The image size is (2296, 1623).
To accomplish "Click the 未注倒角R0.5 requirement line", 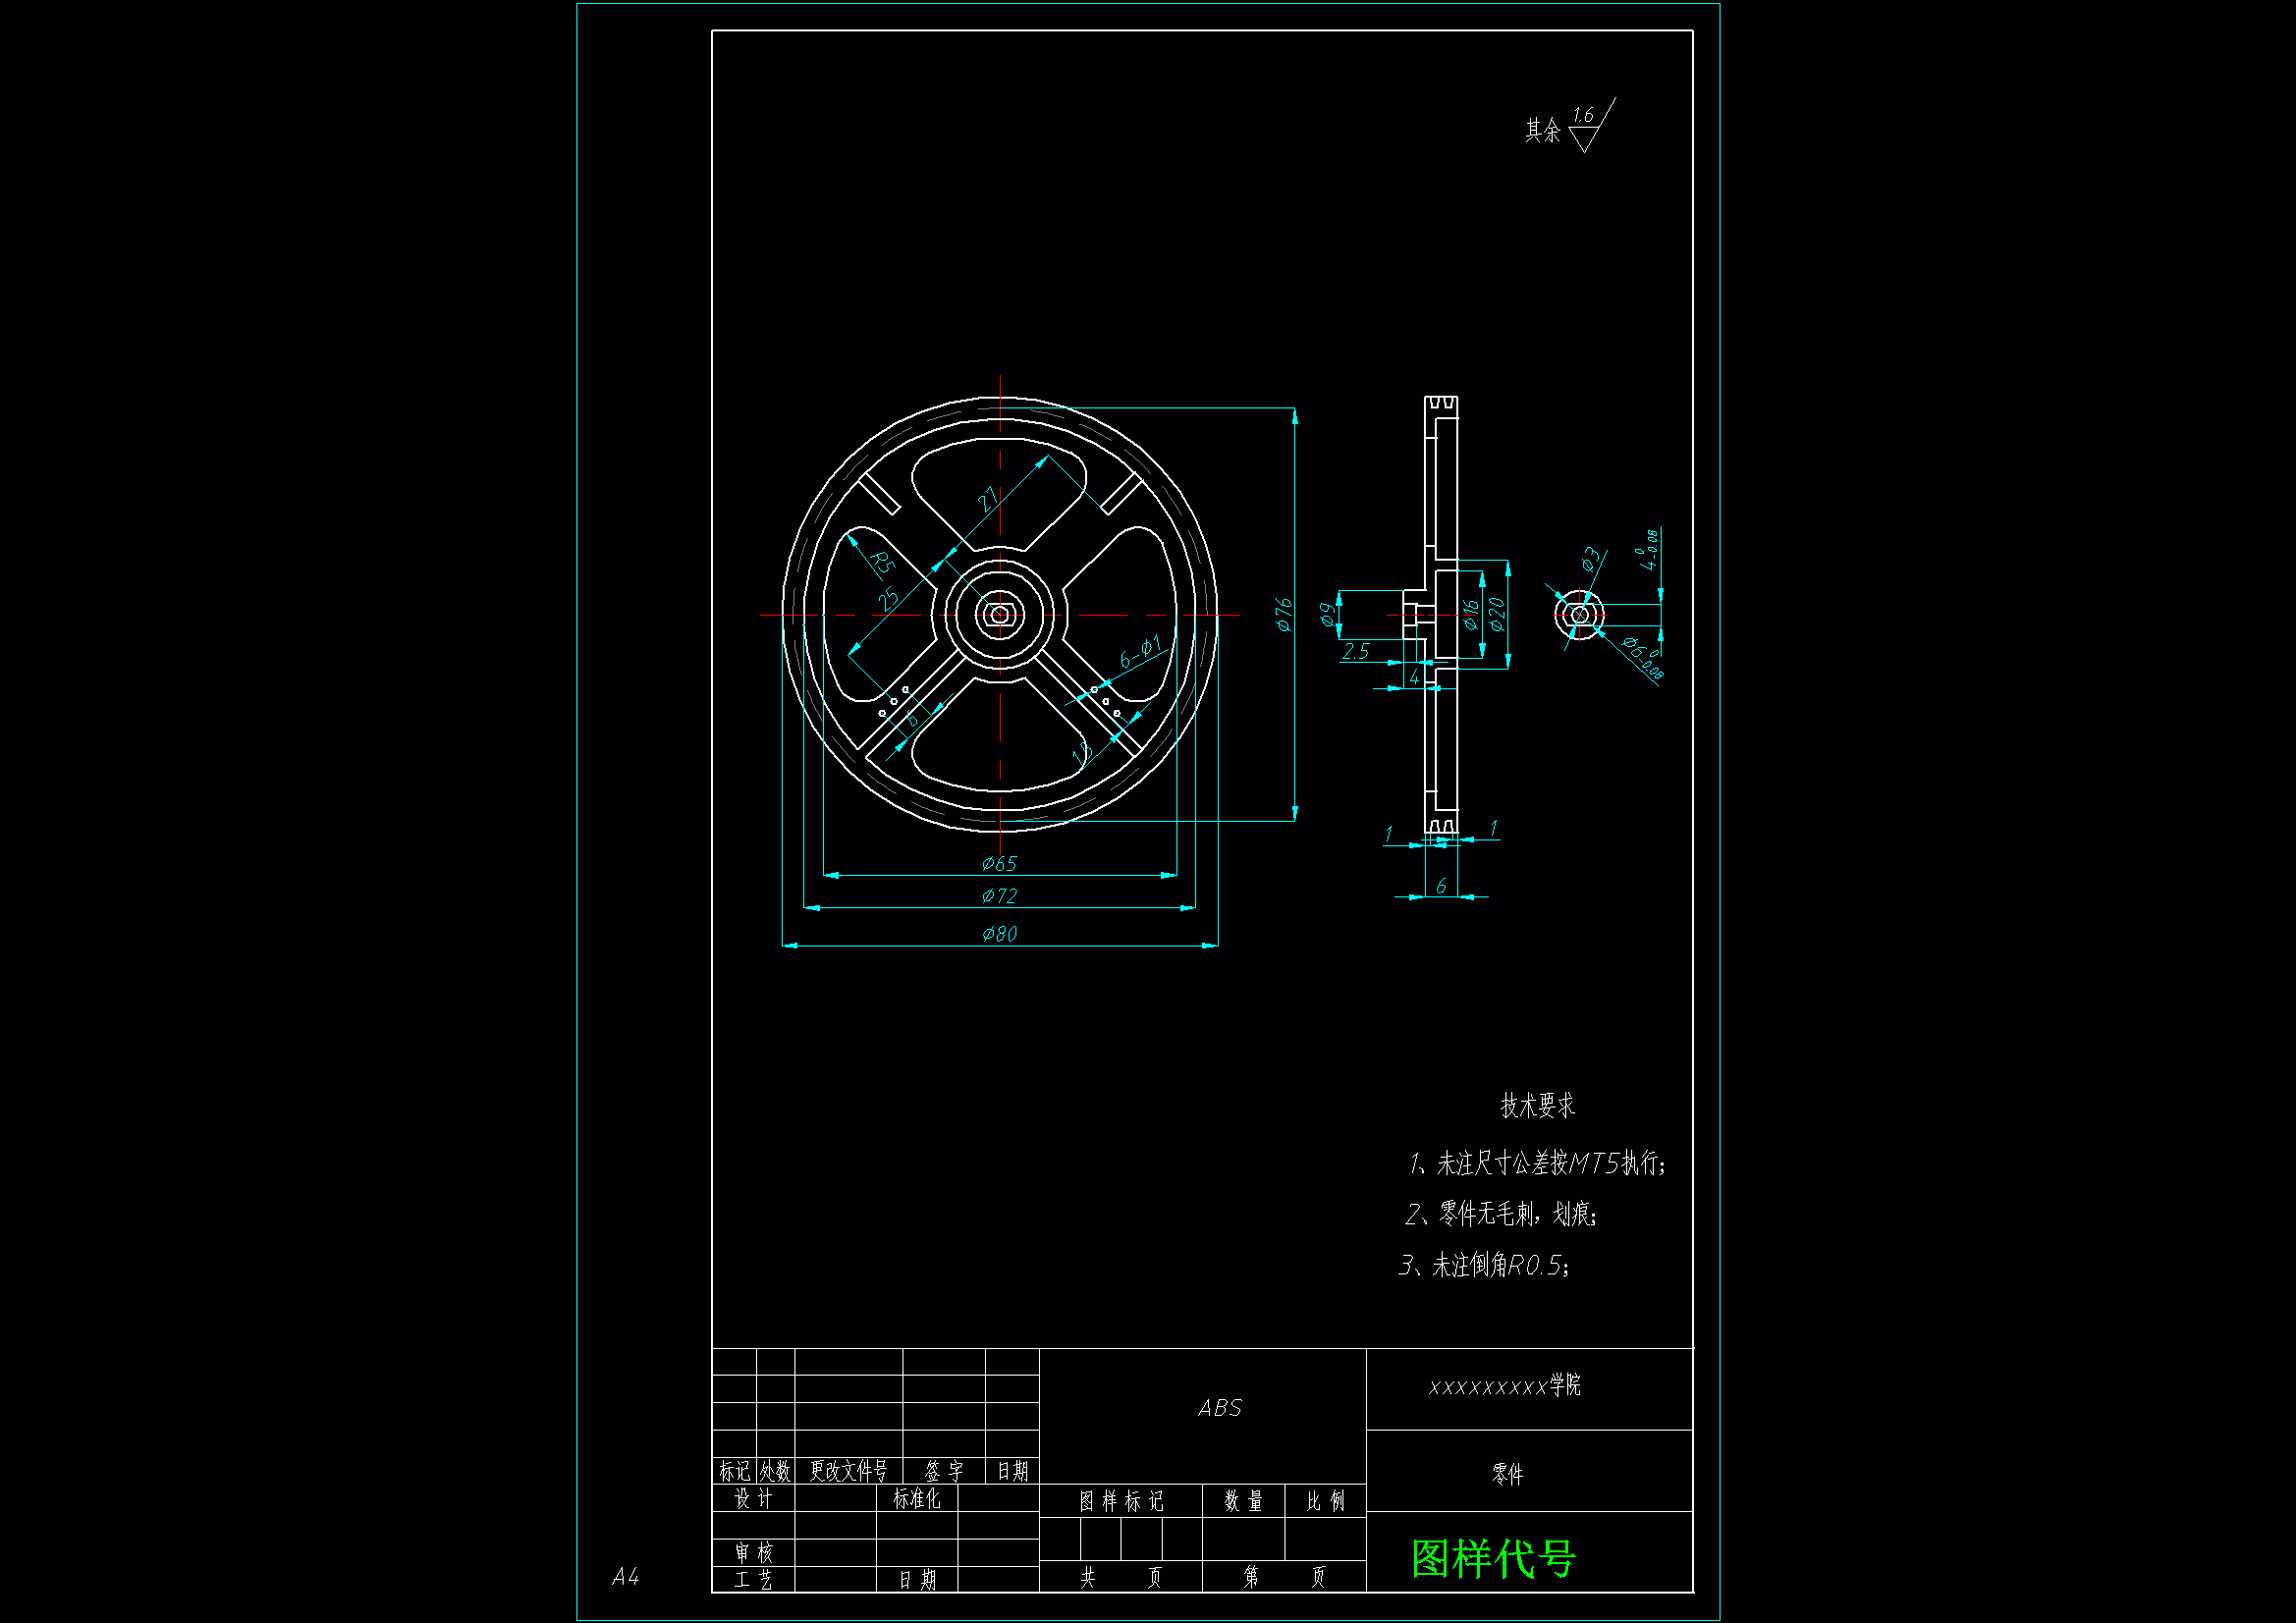I will tap(1484, 1266).
